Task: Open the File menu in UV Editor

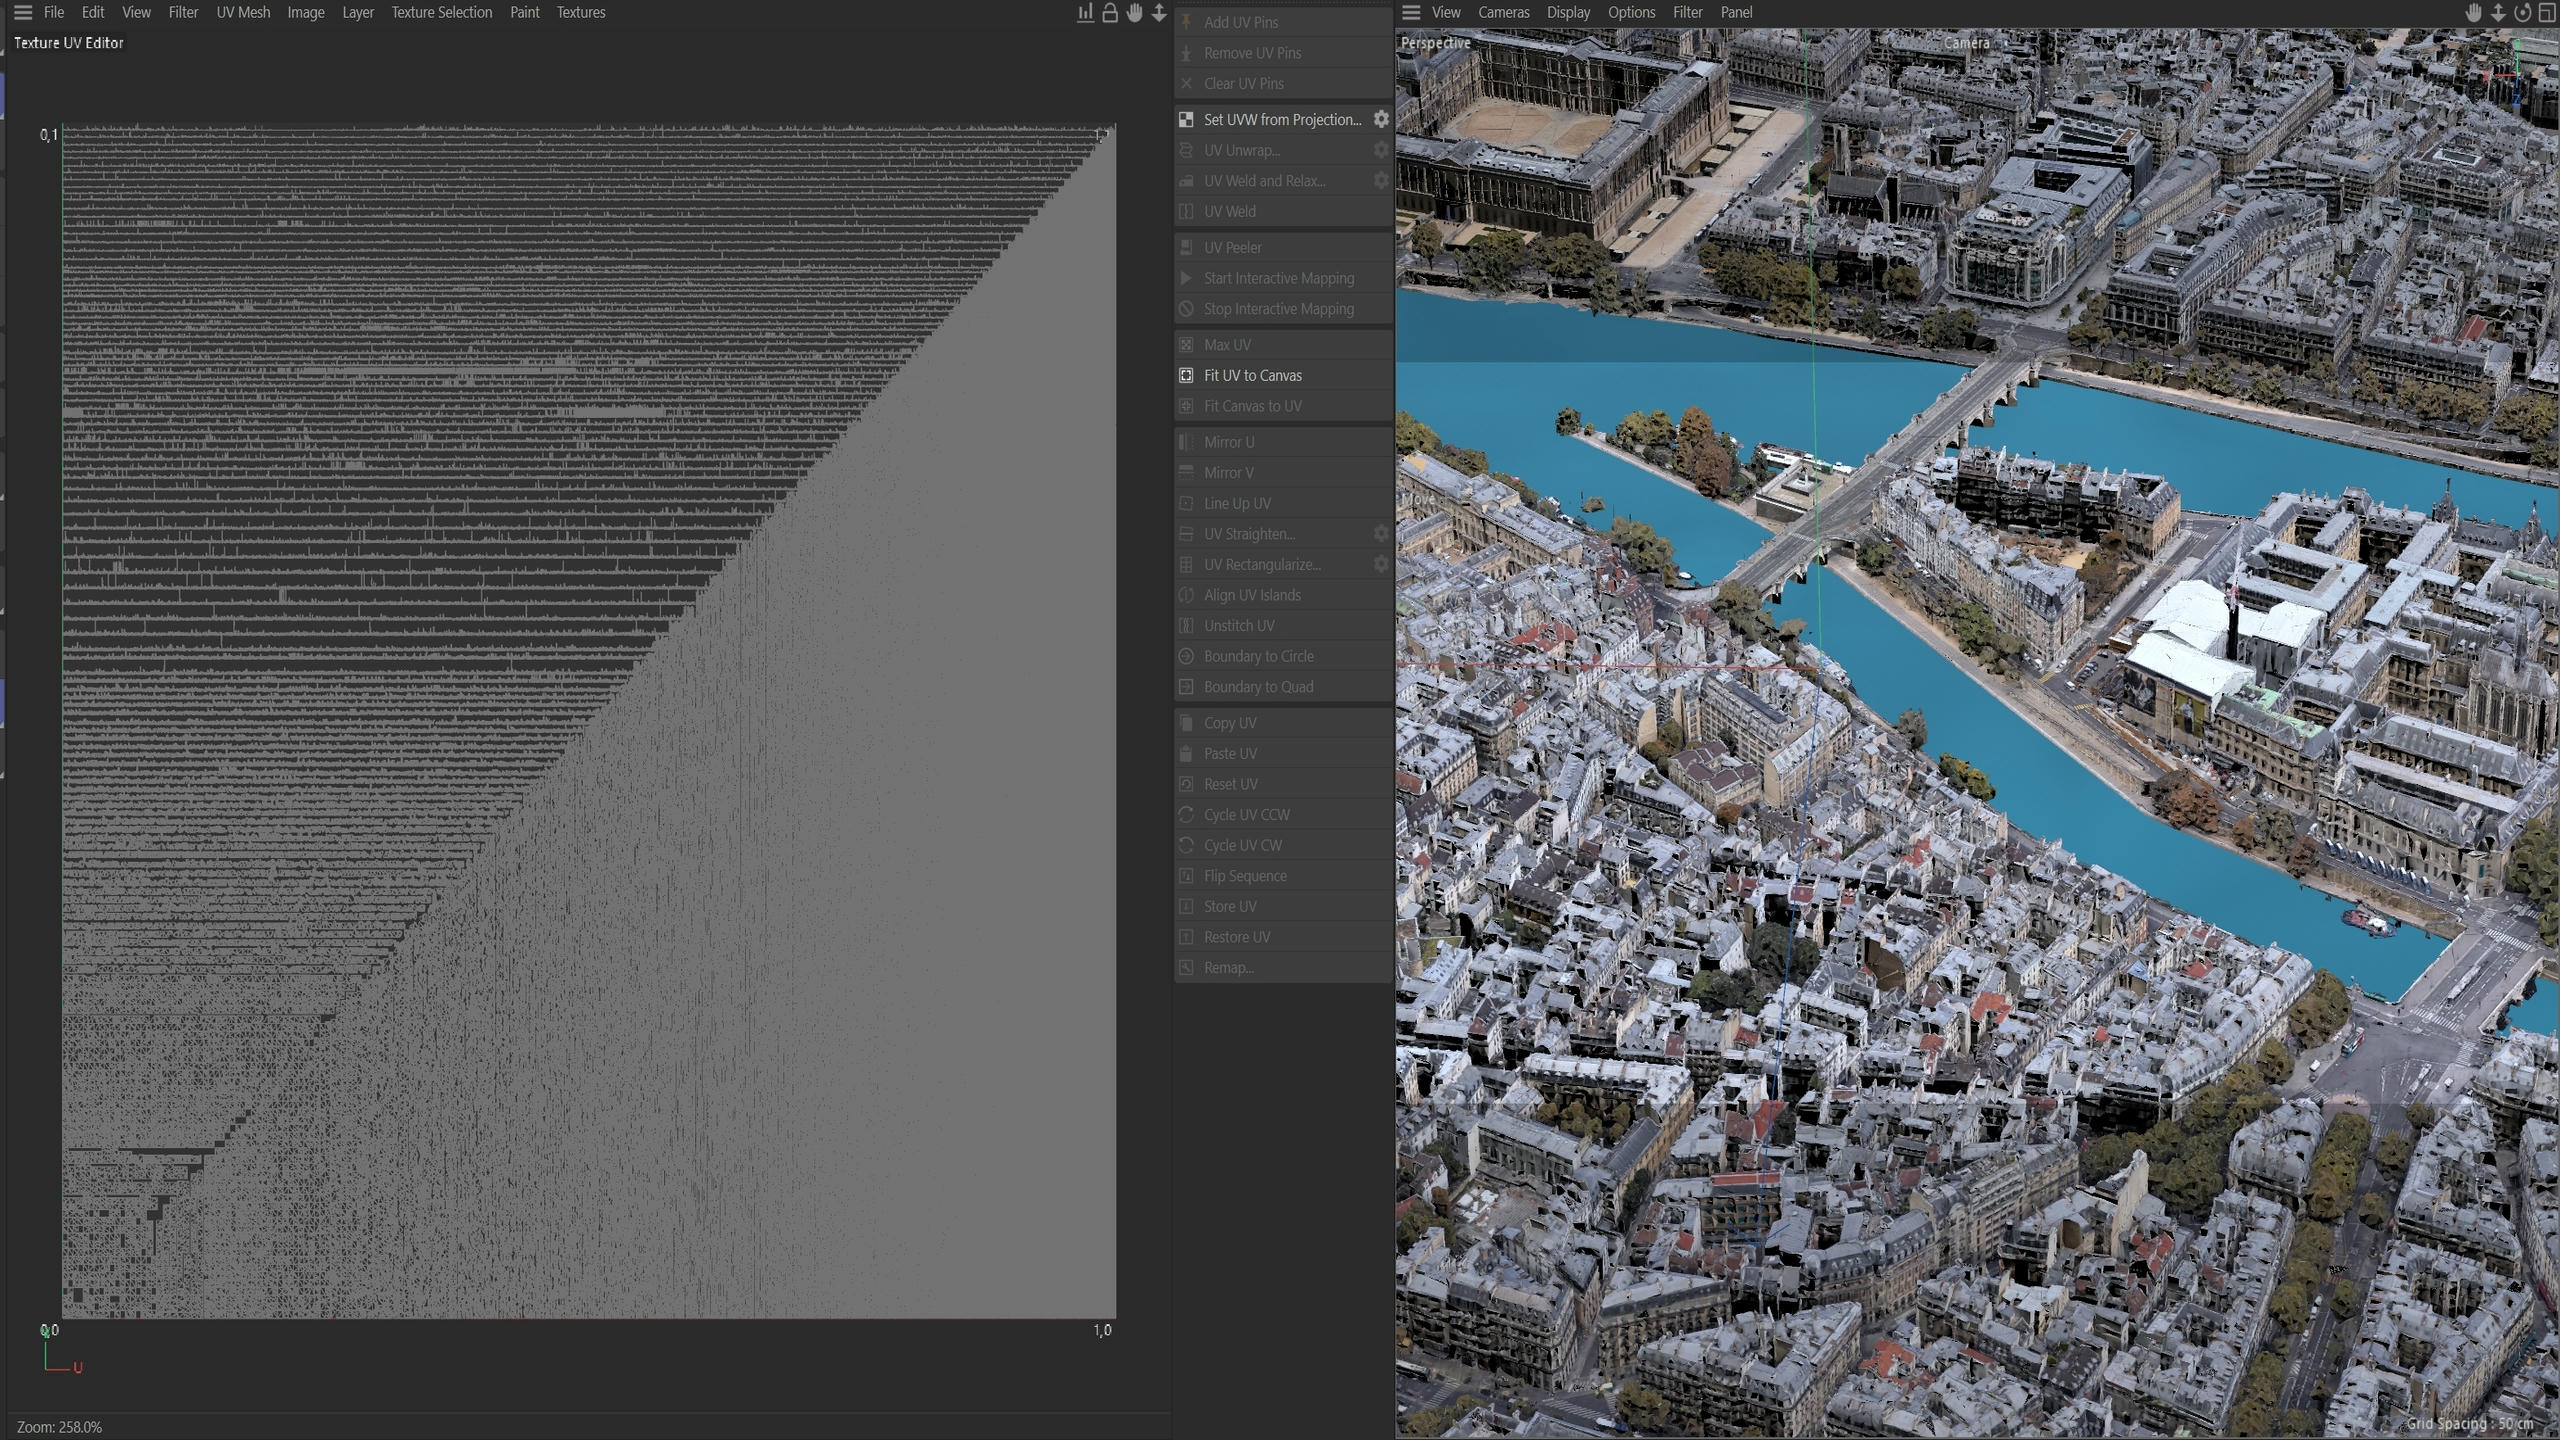Action: pos(54,12)
